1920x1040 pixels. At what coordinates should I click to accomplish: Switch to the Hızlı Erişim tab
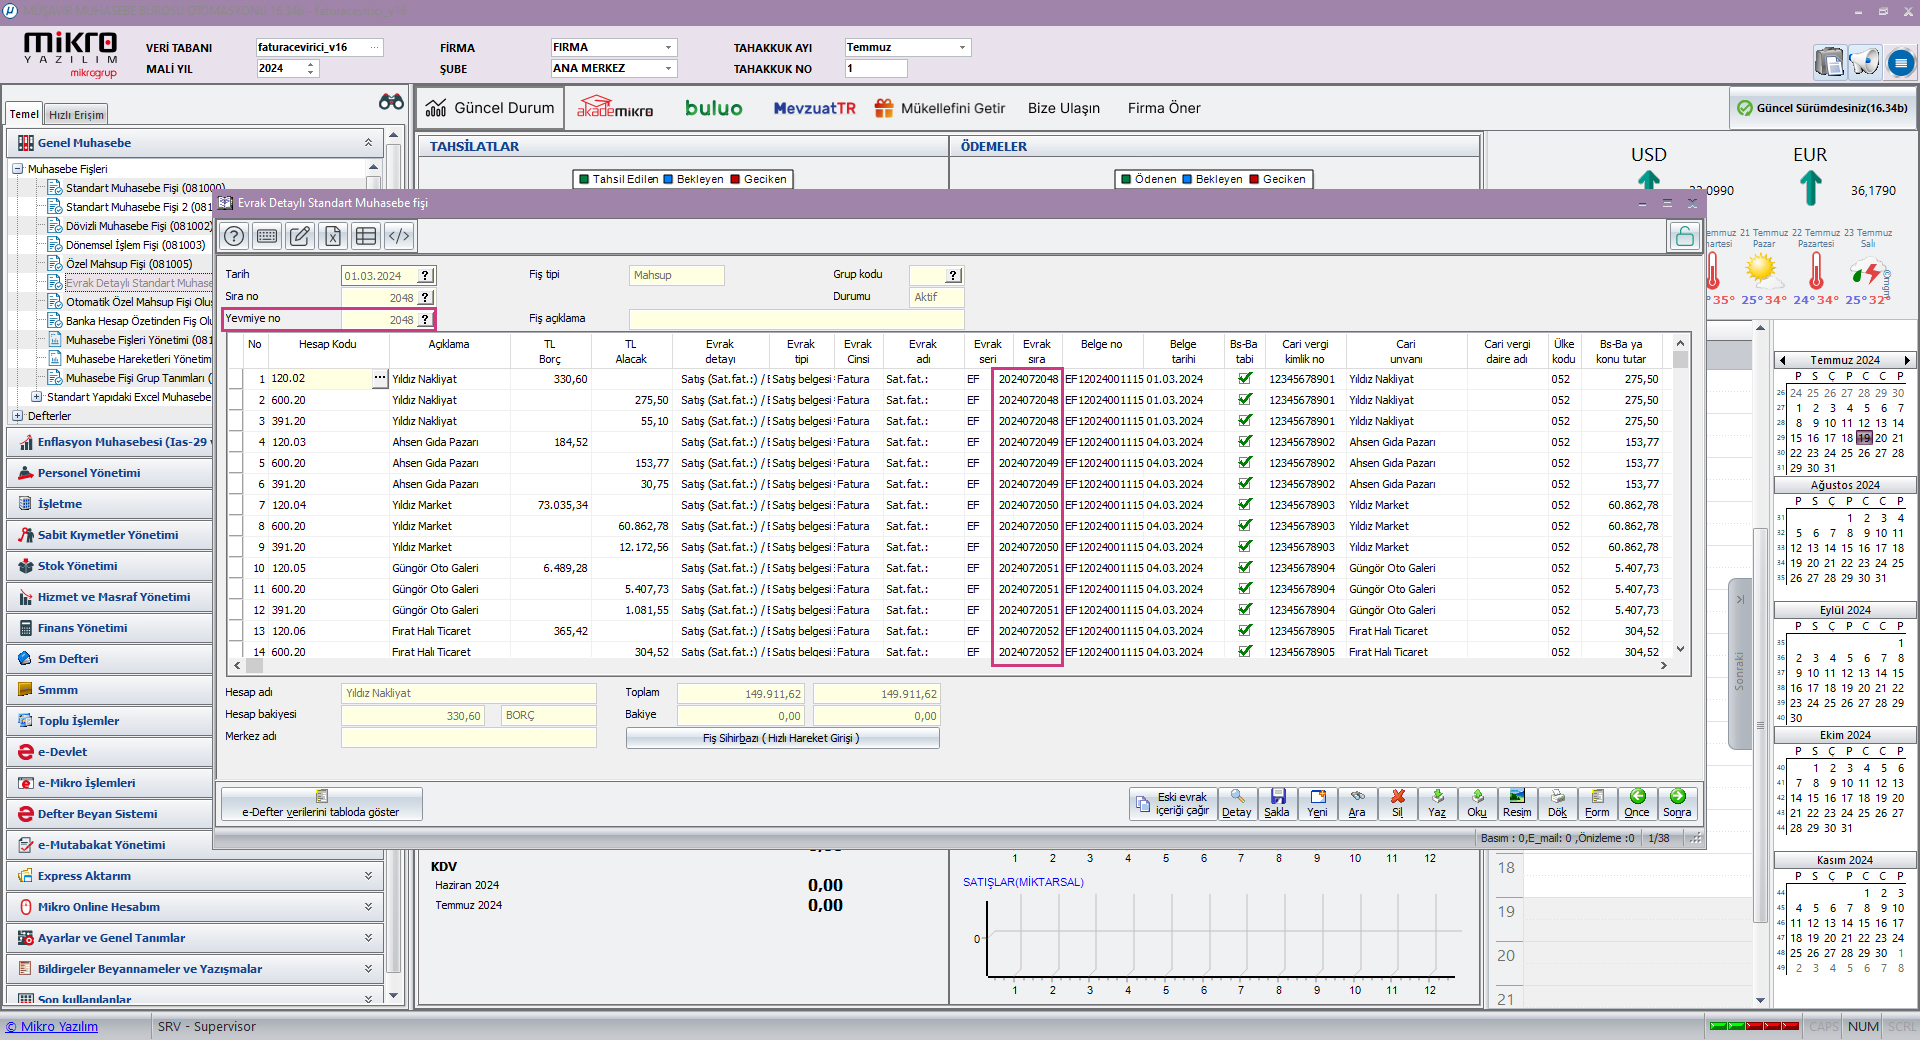76,115
